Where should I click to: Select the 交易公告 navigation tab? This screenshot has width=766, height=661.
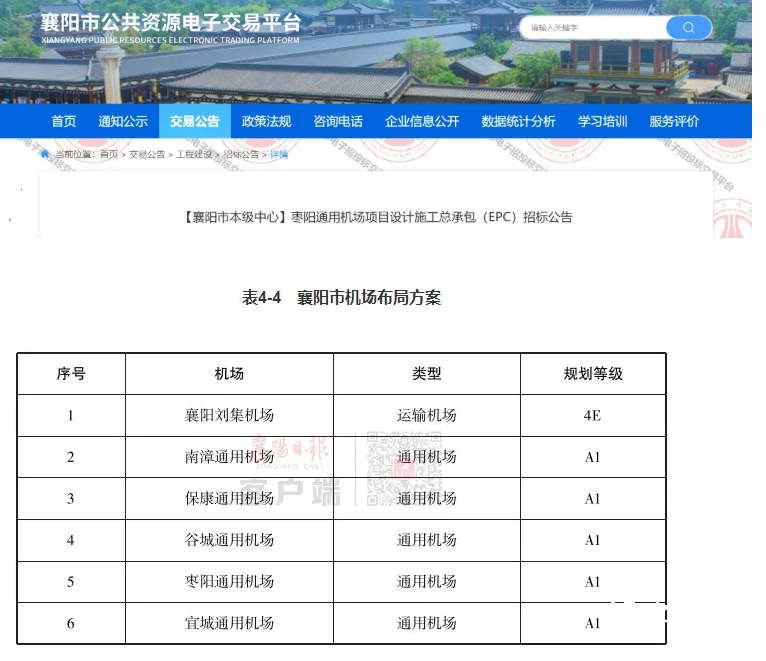pyautogui.click(x=195, y=121)
